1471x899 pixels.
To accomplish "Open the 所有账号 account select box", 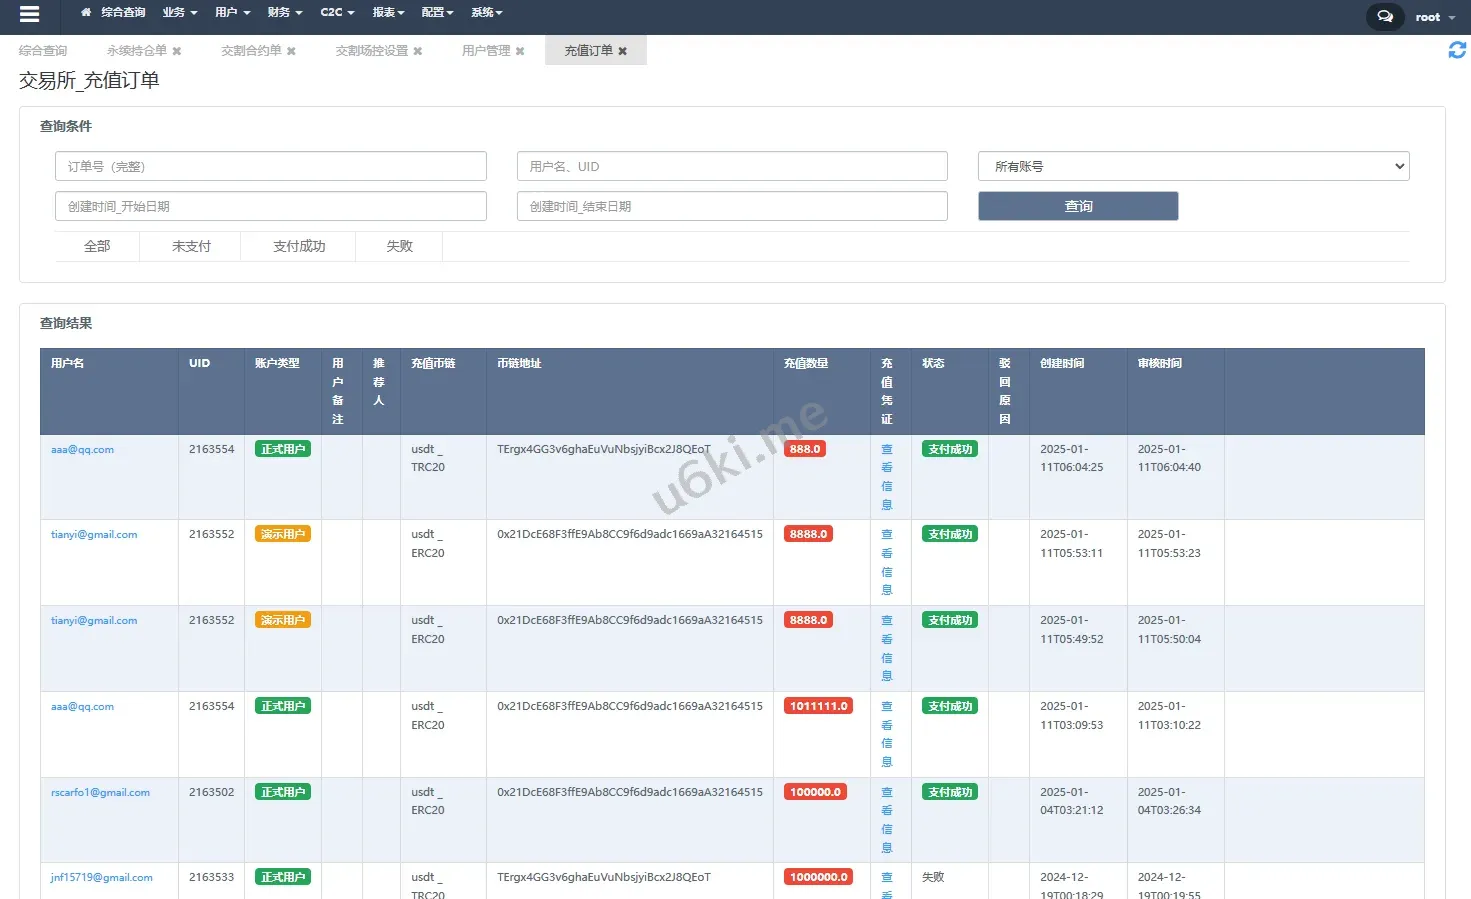I will (x=1193, y=166).
